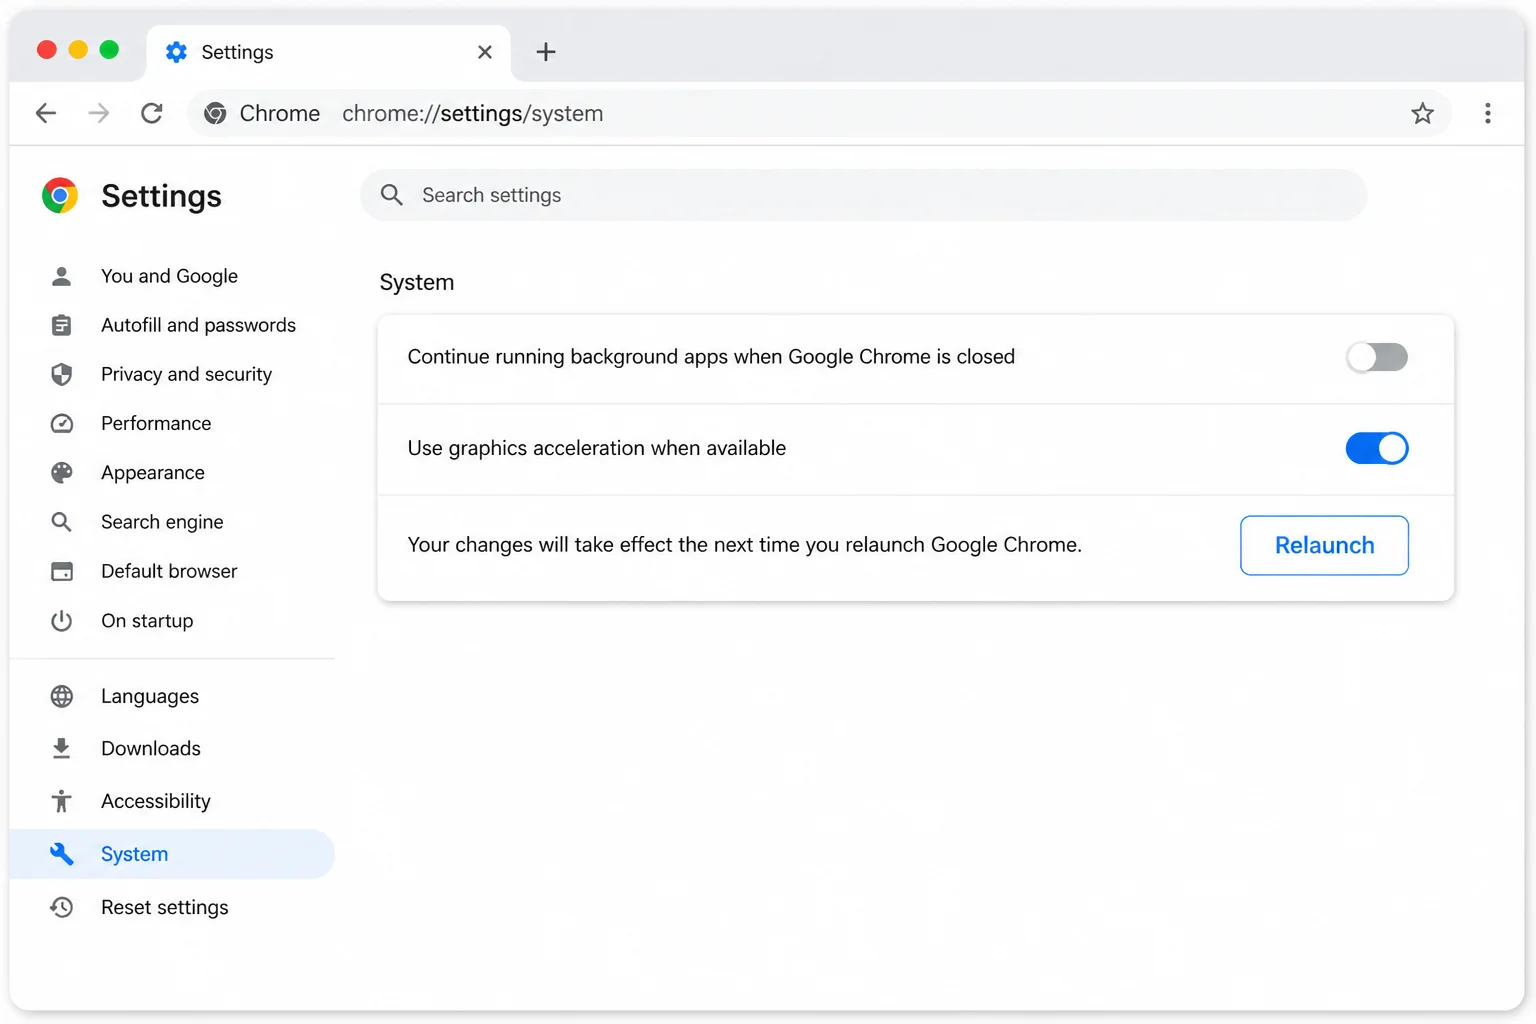Click the magnifier icon for Search engine

tap(61, 522)
